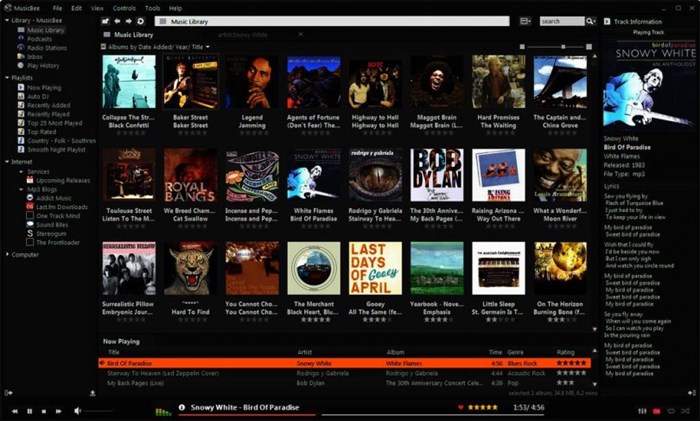Collapse the Playlists tree section
The image size is (700, 421).
pos(7,78)
